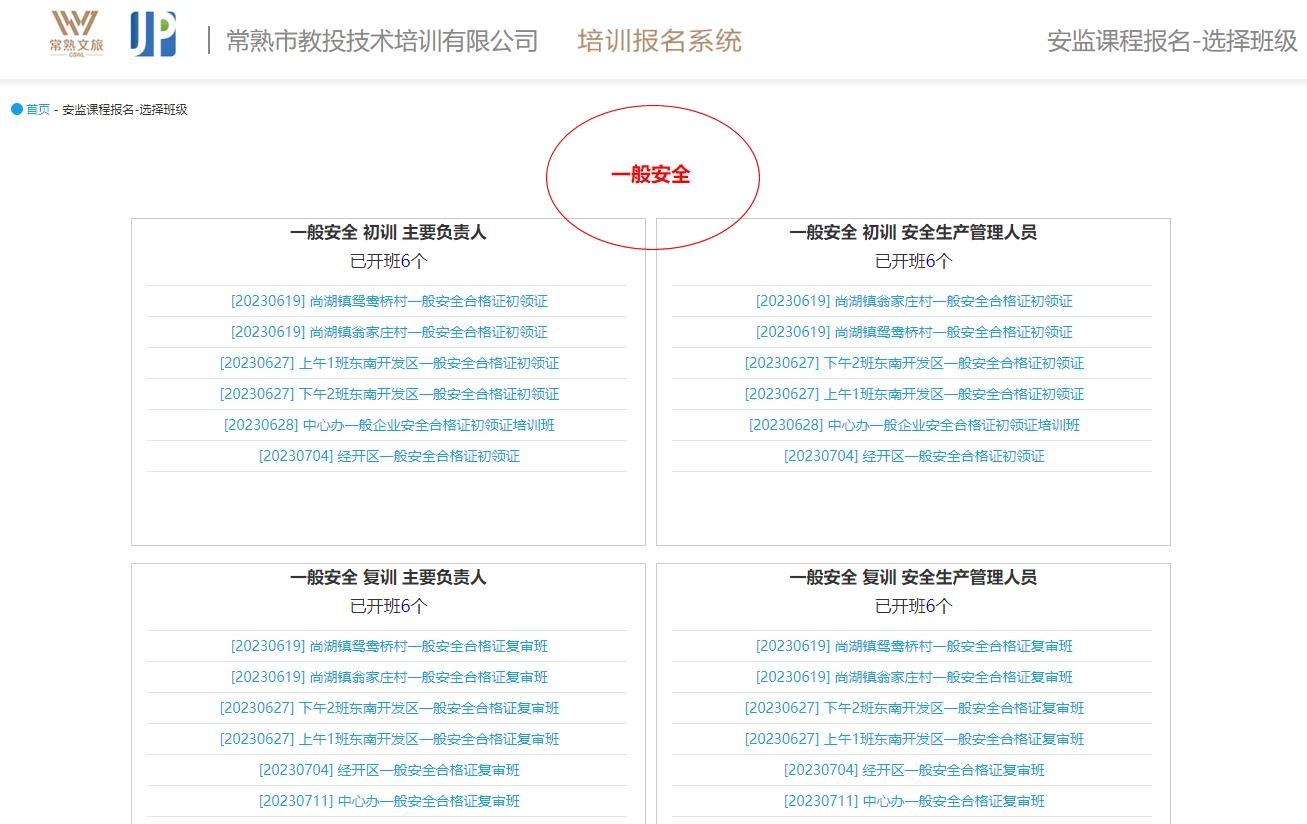The image size is (1307, 824).
Task: Click the blue 6 count in 初训 主要负责人 panel
Action: 410,260
